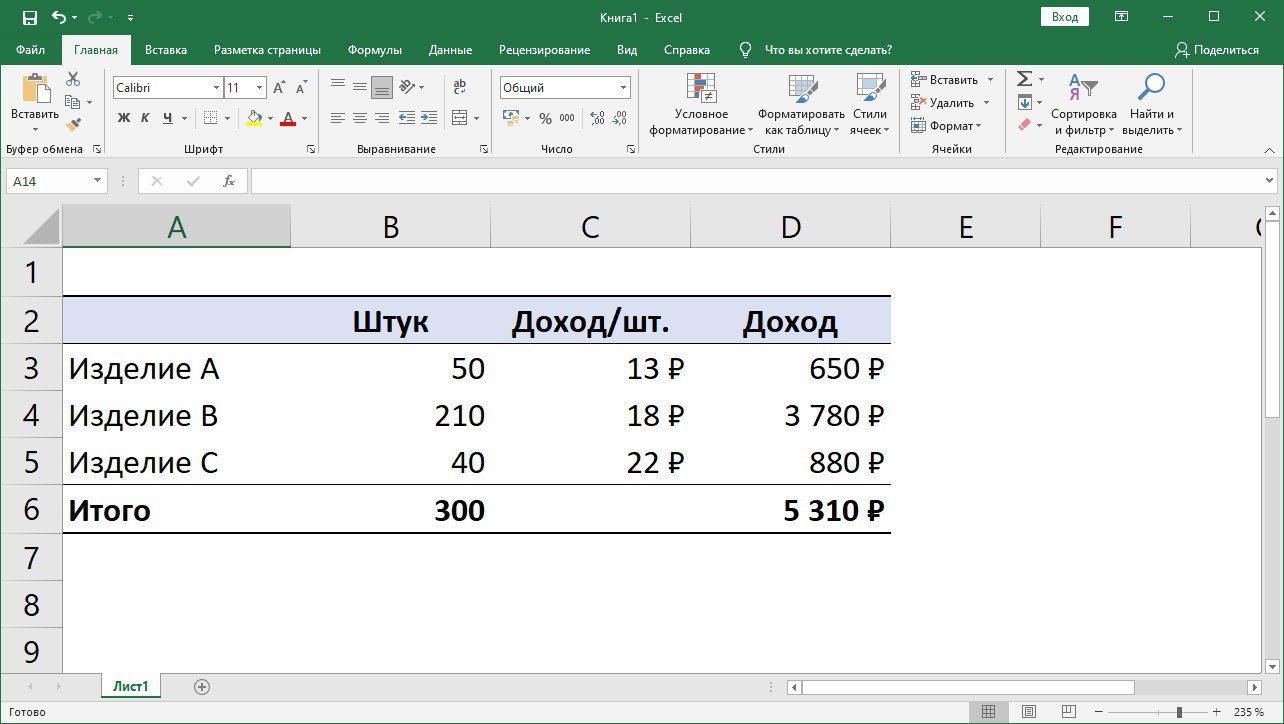1284x724 pixels.
Task: Click the font color A icon
Action: [288, 118]
